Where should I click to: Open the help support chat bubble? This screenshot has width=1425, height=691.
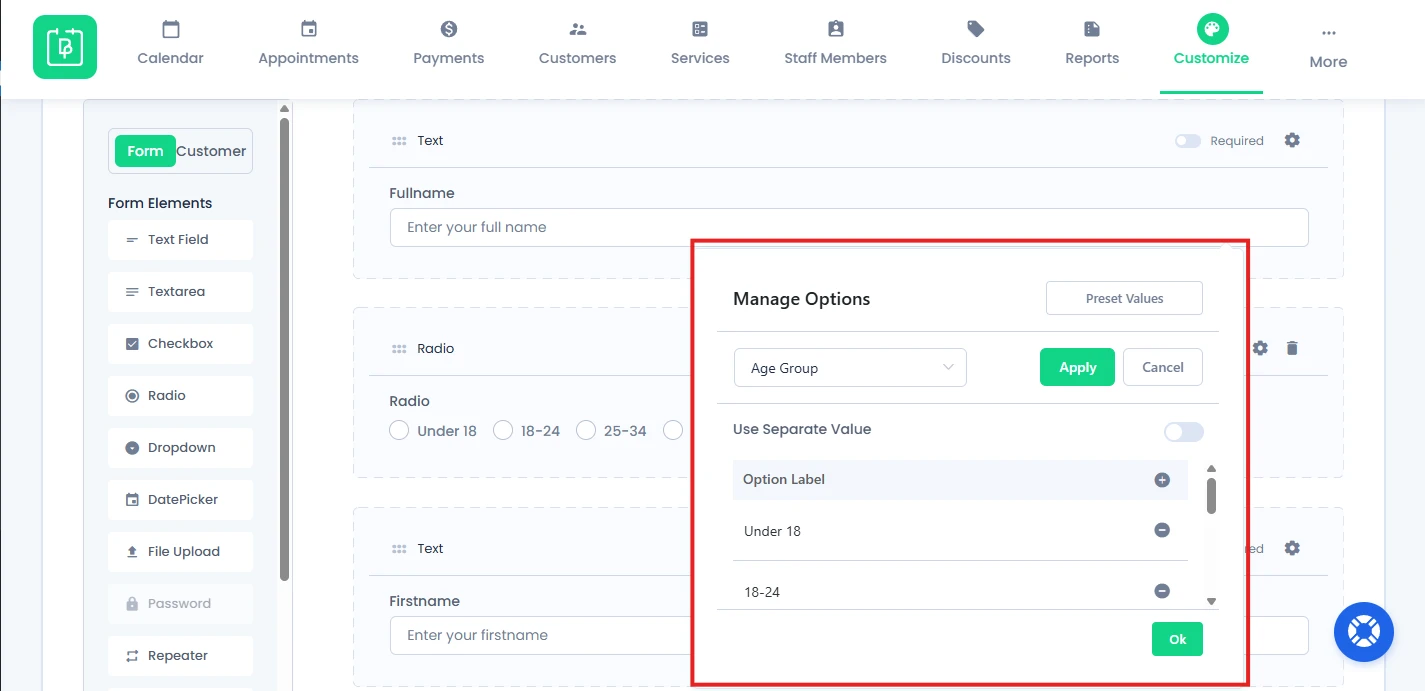click(x=1364, y=632)
